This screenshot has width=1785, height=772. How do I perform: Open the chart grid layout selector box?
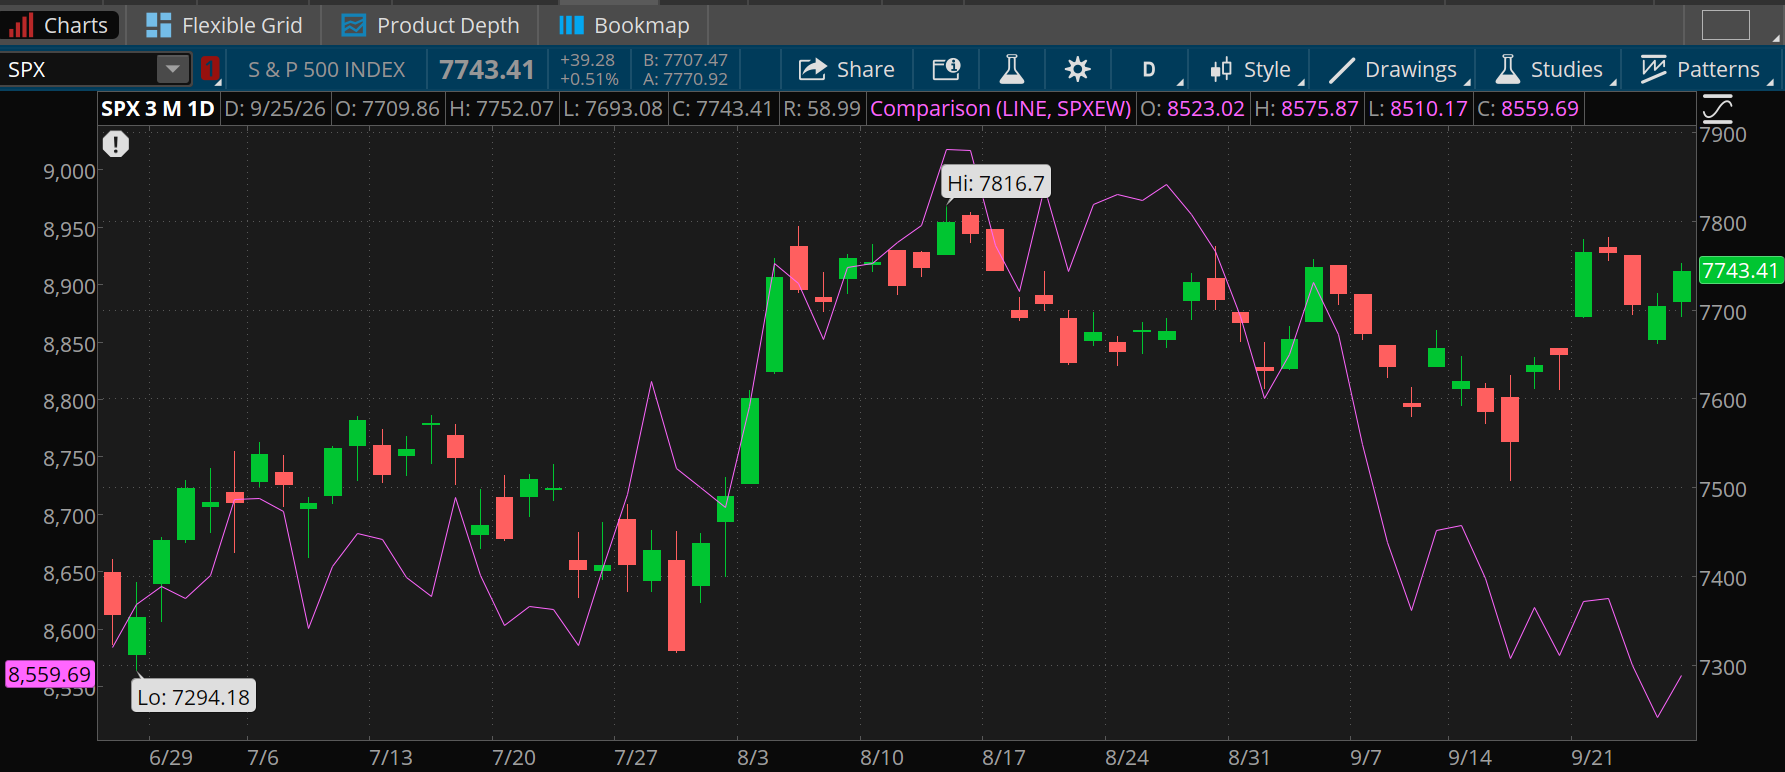(1726, 24)
